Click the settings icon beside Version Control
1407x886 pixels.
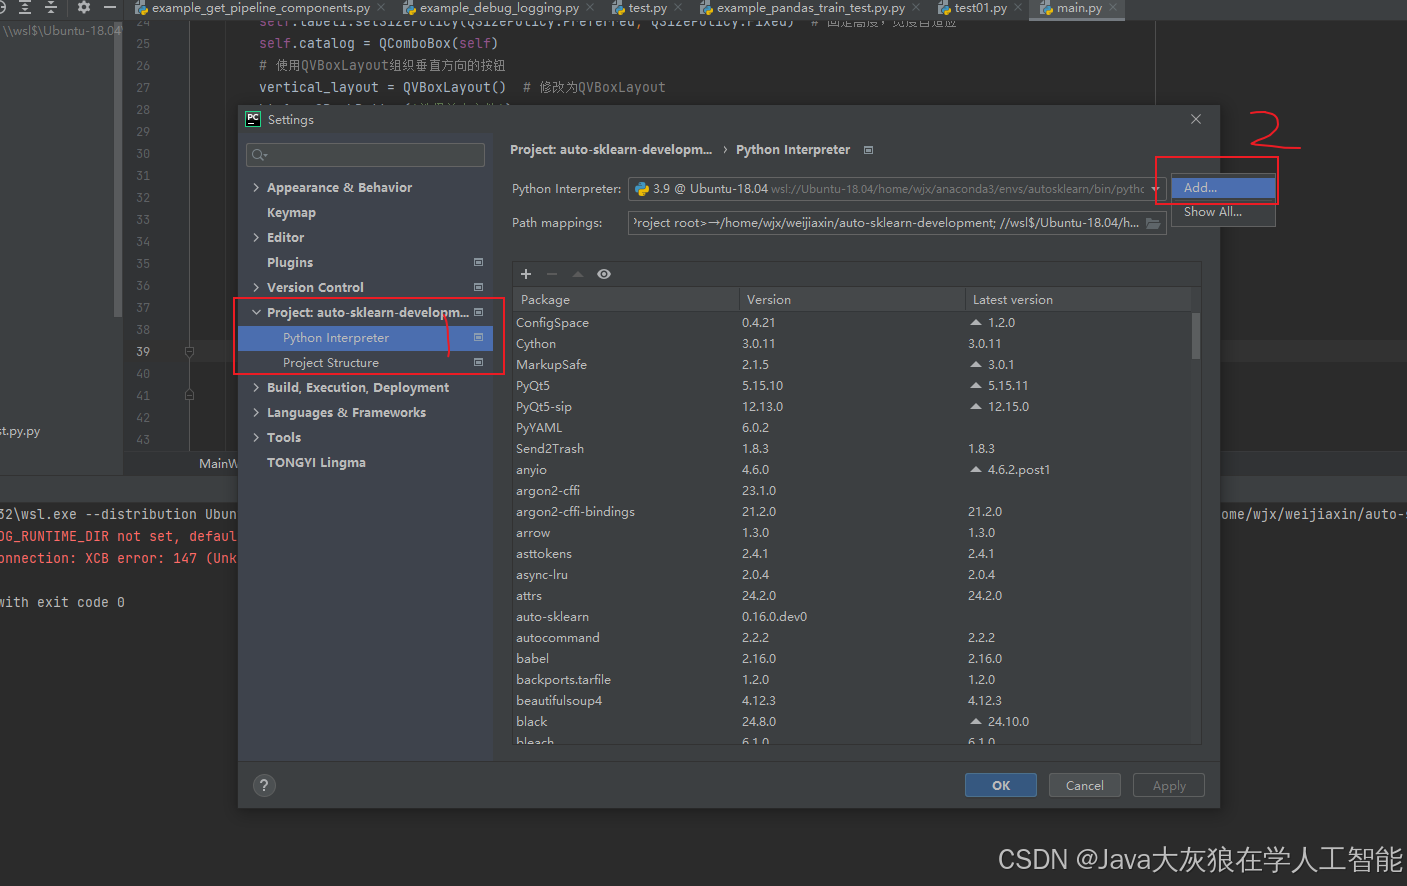(478, 287)
